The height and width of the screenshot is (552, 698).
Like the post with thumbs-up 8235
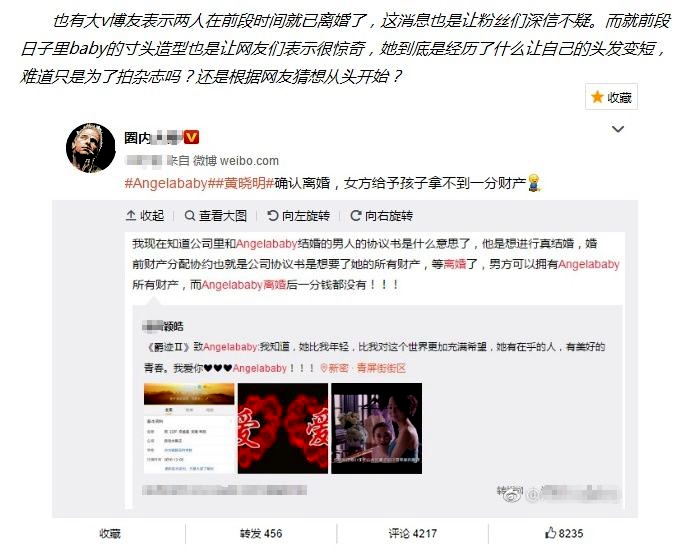(x=564, y=533)
